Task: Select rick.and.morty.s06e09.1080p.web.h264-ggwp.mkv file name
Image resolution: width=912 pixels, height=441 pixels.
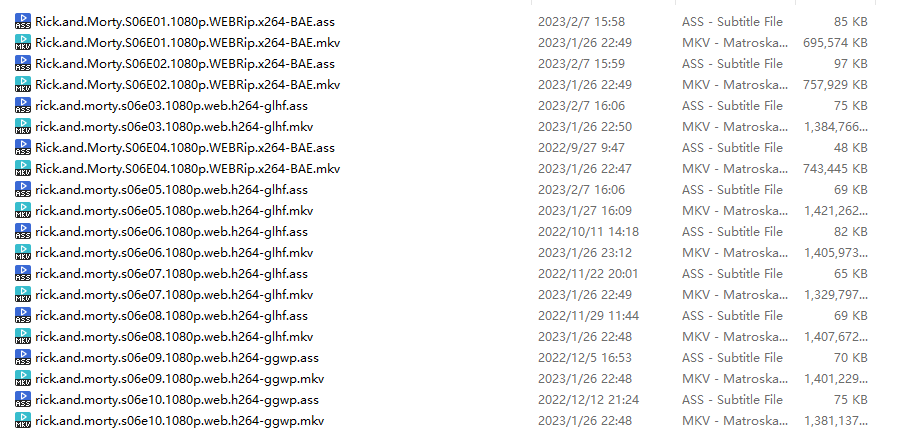Action: click(x=180, y=379)
